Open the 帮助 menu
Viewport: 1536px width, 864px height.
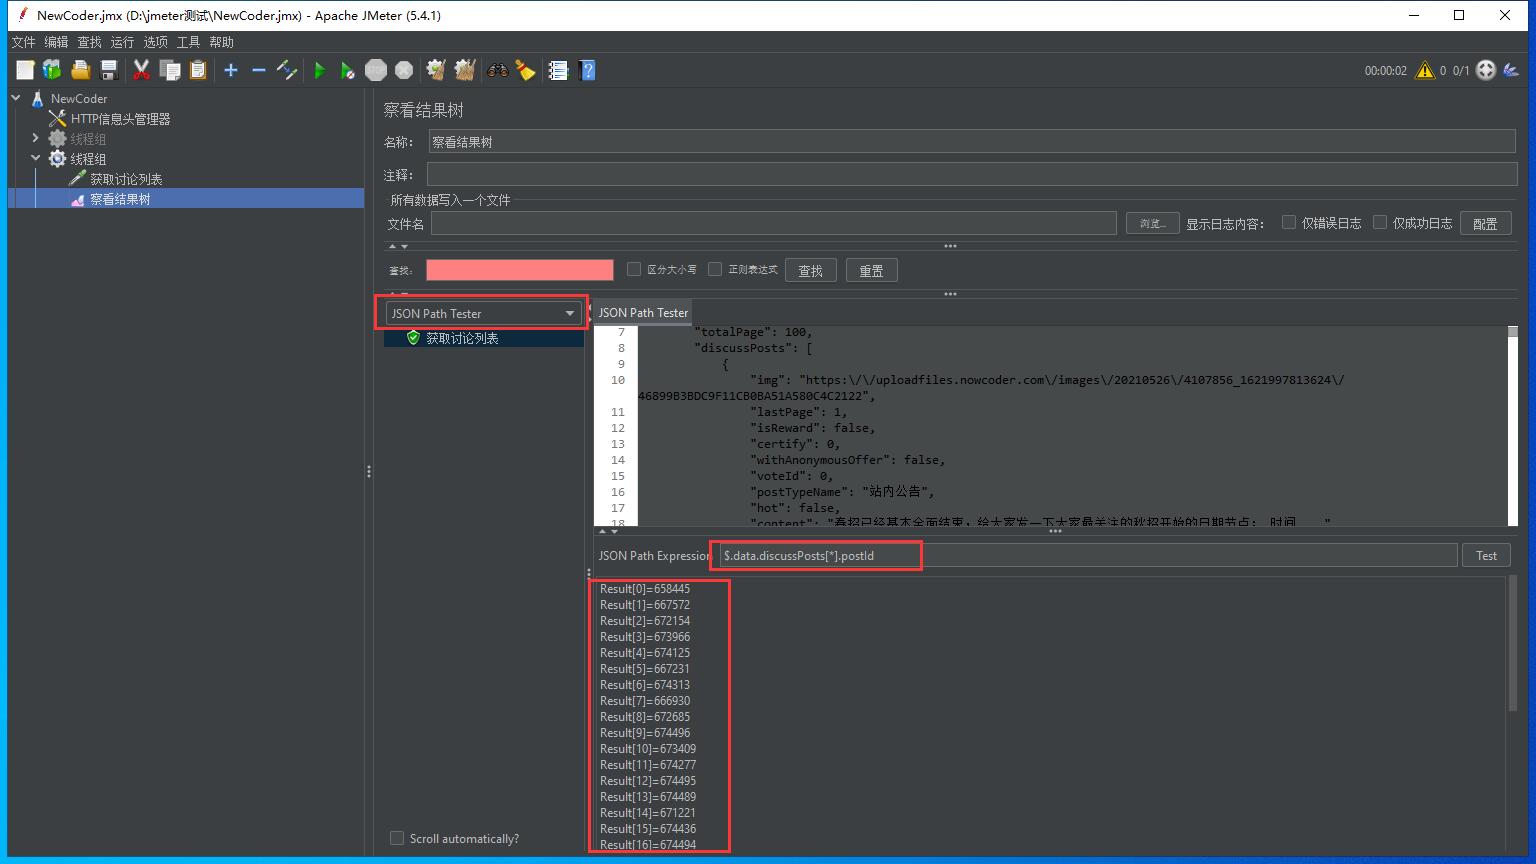[x=221, y=42]
